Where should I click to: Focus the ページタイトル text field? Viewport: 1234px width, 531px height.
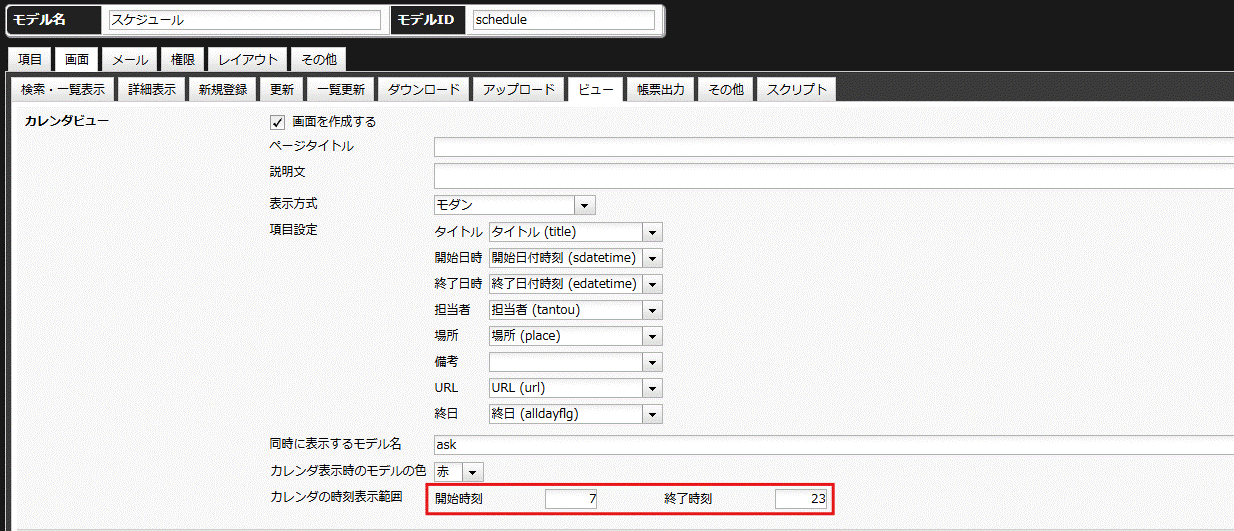point(834,148)
